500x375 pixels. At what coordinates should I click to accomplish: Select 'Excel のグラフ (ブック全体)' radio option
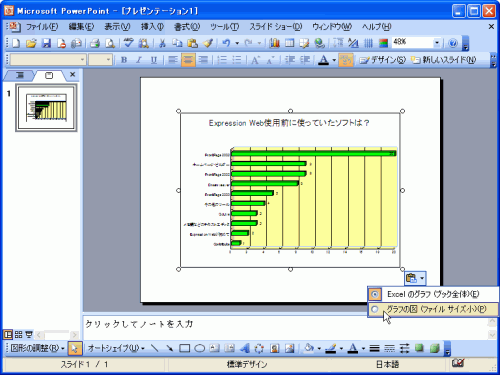433,294
